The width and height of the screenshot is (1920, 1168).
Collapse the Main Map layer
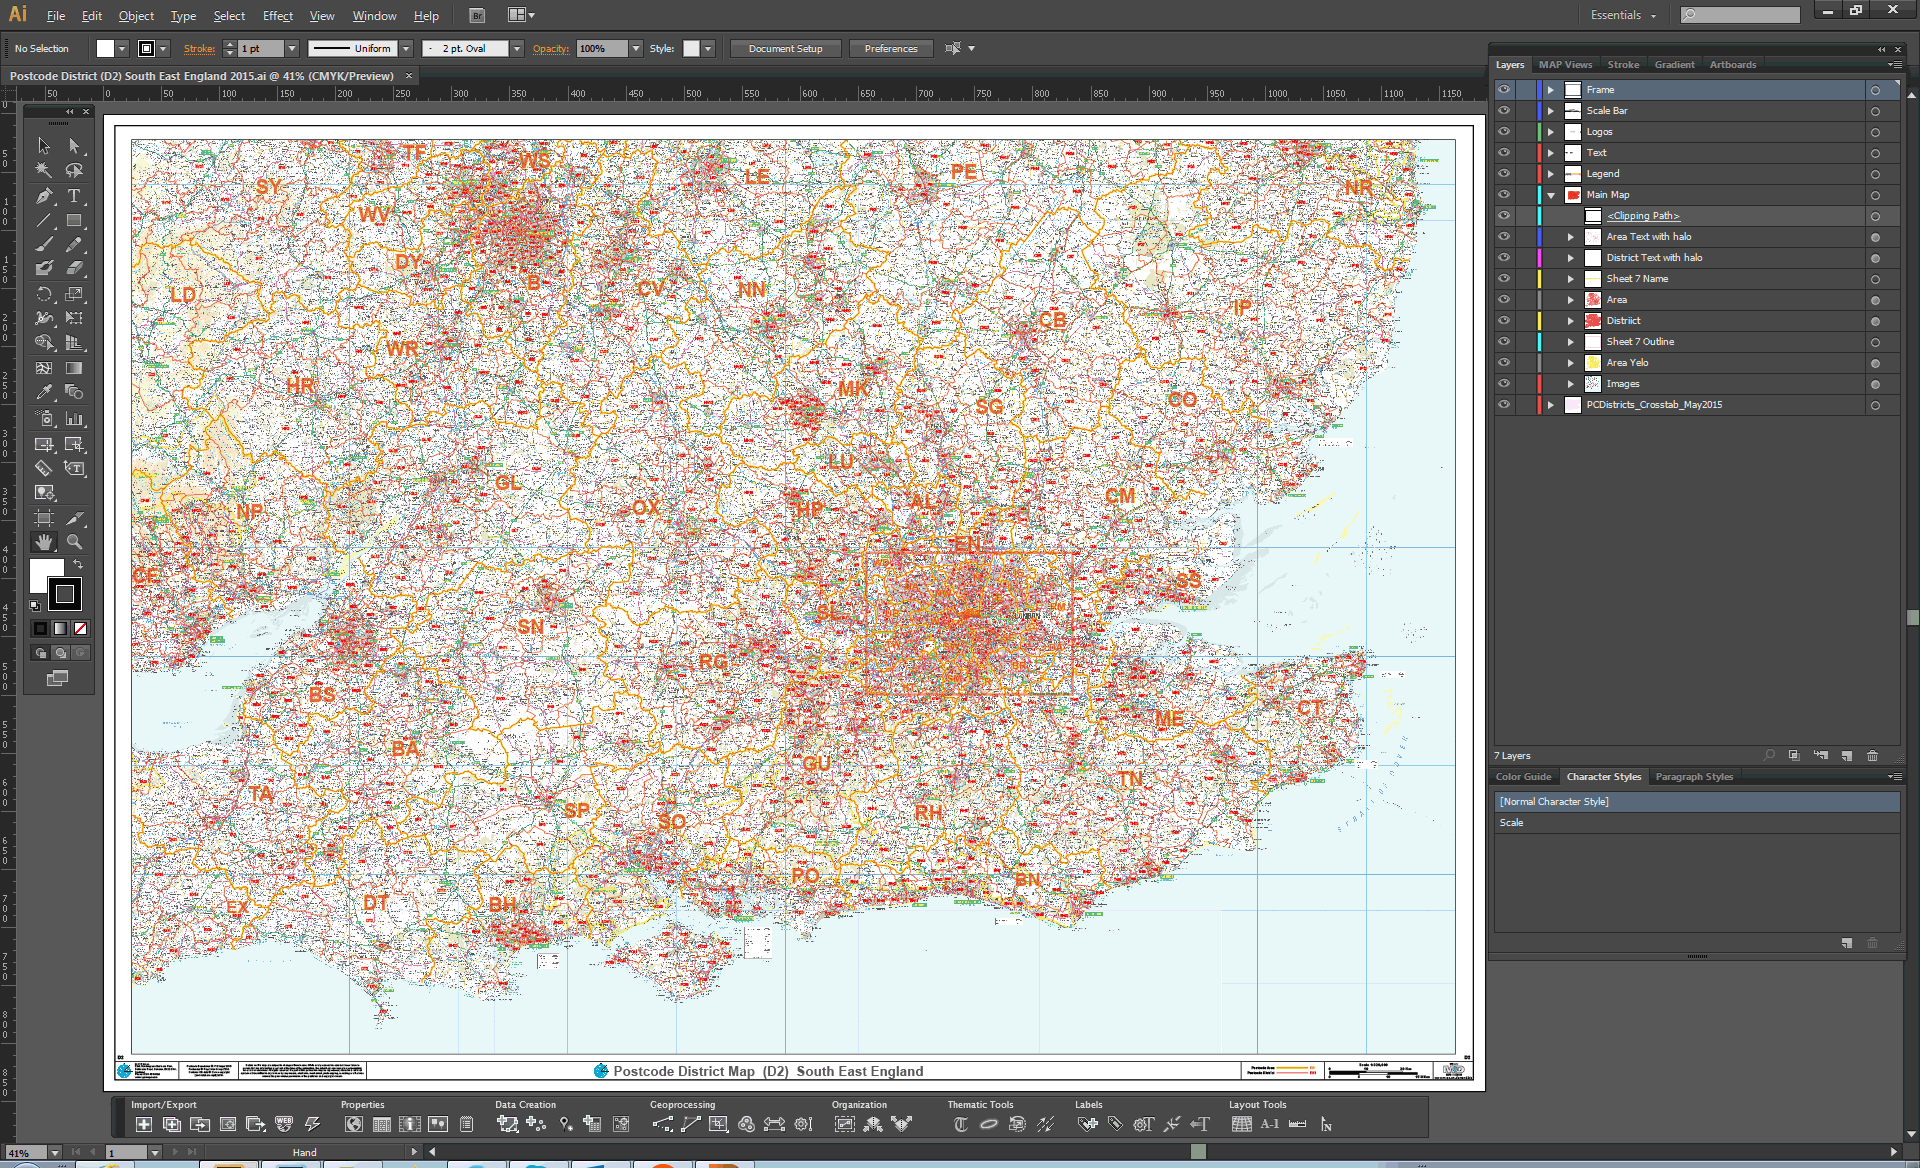click(1551, 195)
